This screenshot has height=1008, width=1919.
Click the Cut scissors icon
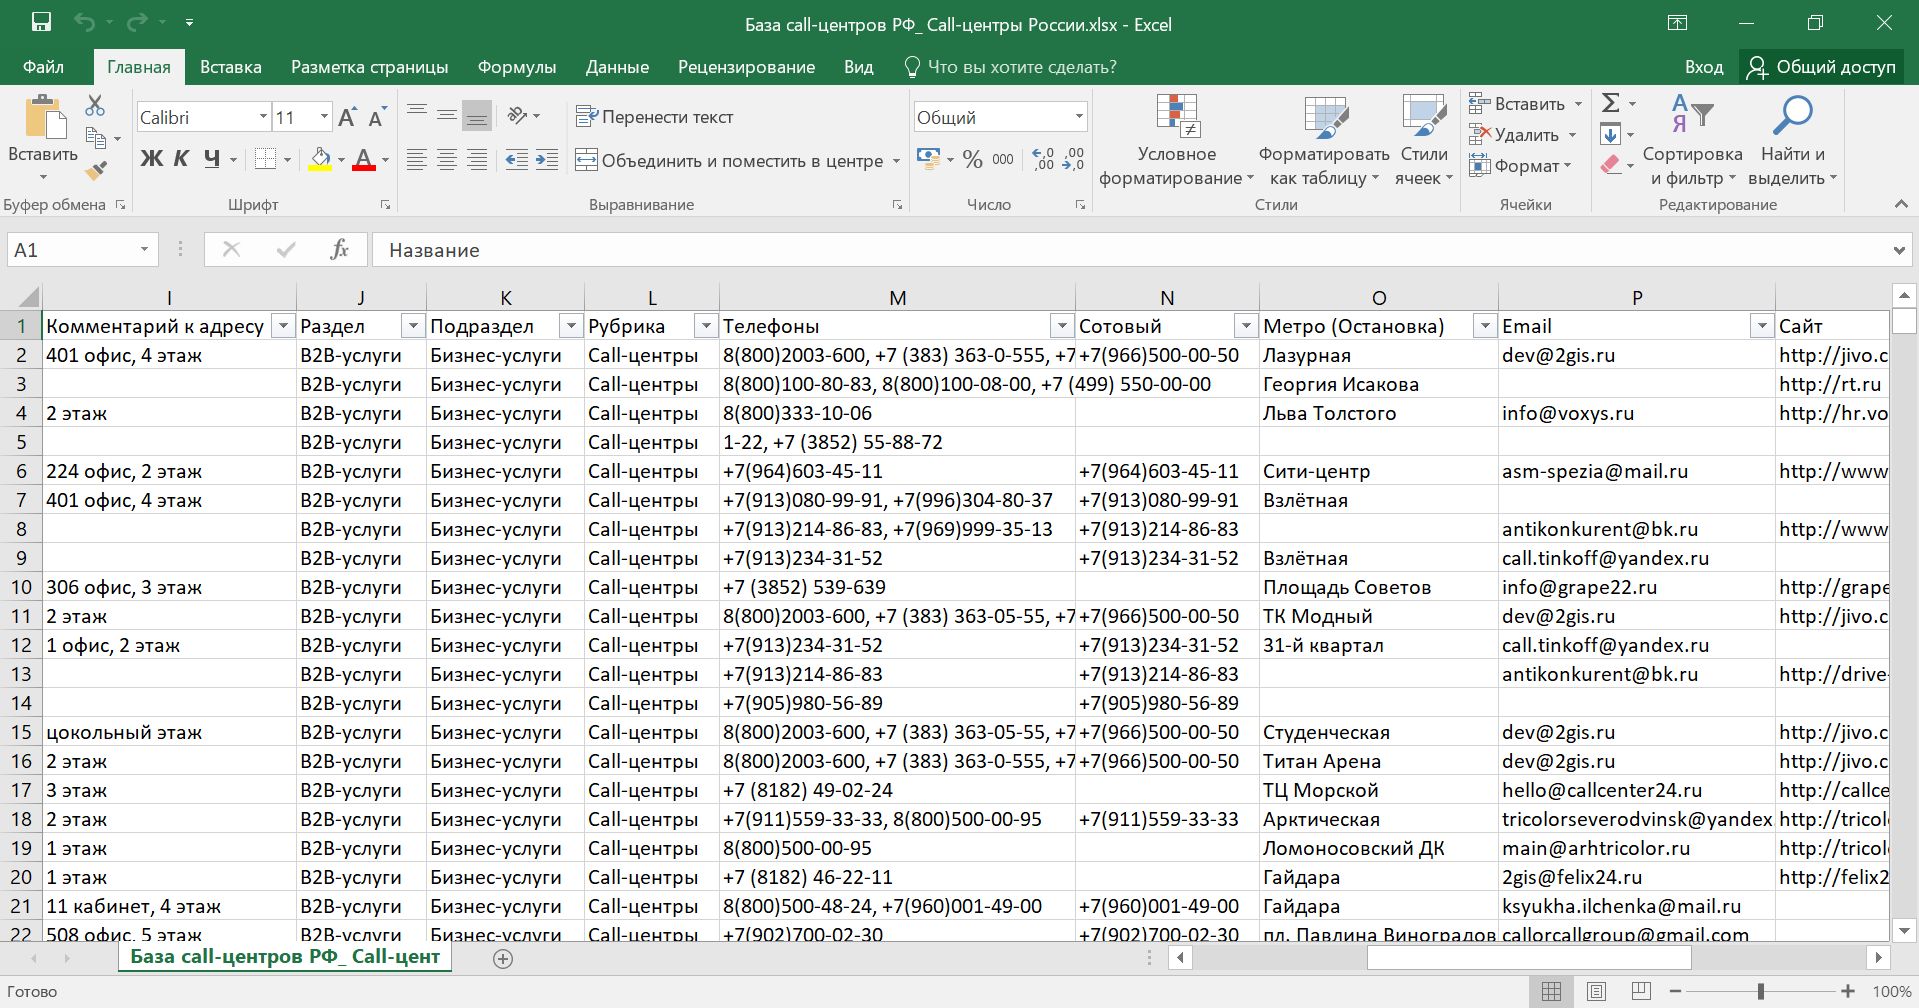click(95, 105)
